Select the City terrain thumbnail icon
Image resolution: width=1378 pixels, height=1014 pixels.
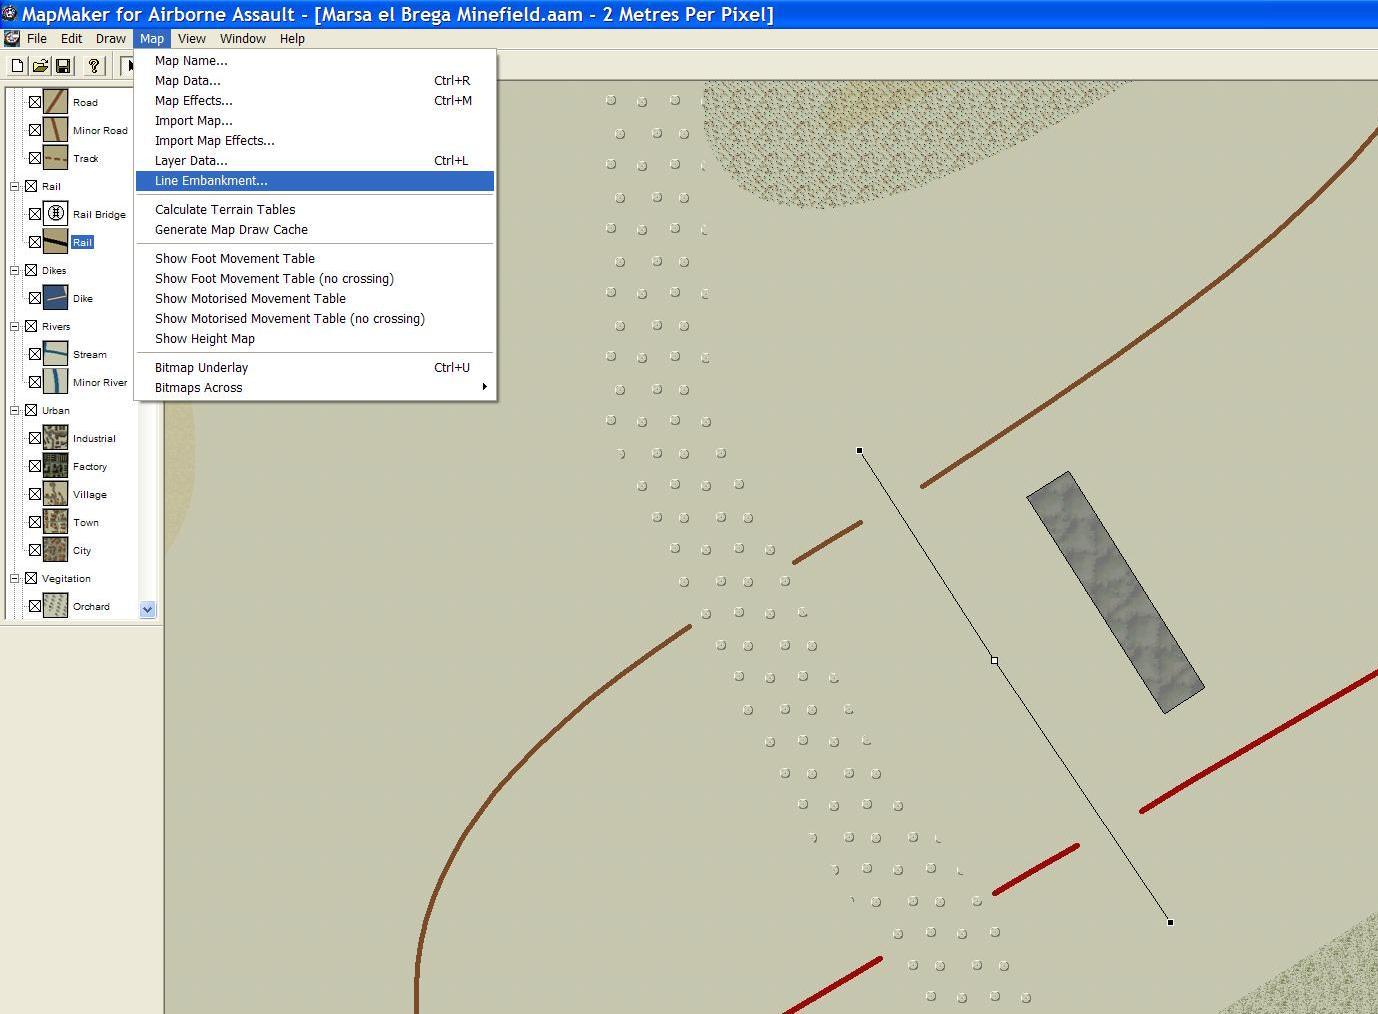(55, 550)
